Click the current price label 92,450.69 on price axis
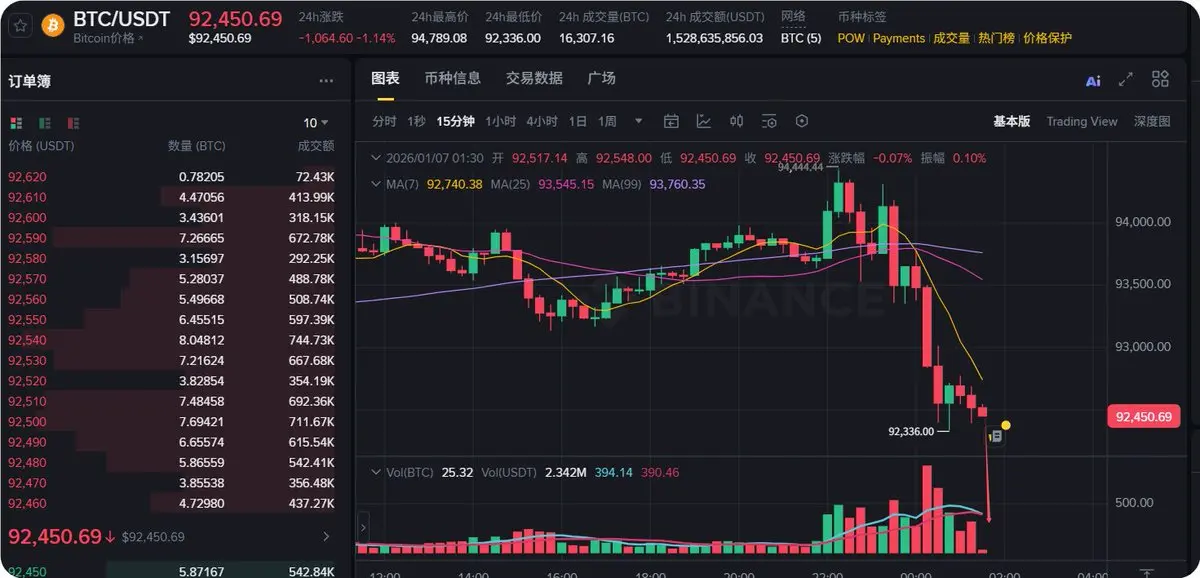The image size is (1200, 578). click(1142, 417)
